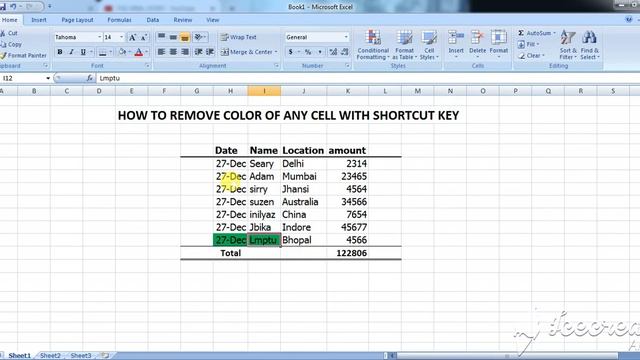Toggle Middle Align
640x360 pixels.
tap(173, 37)
